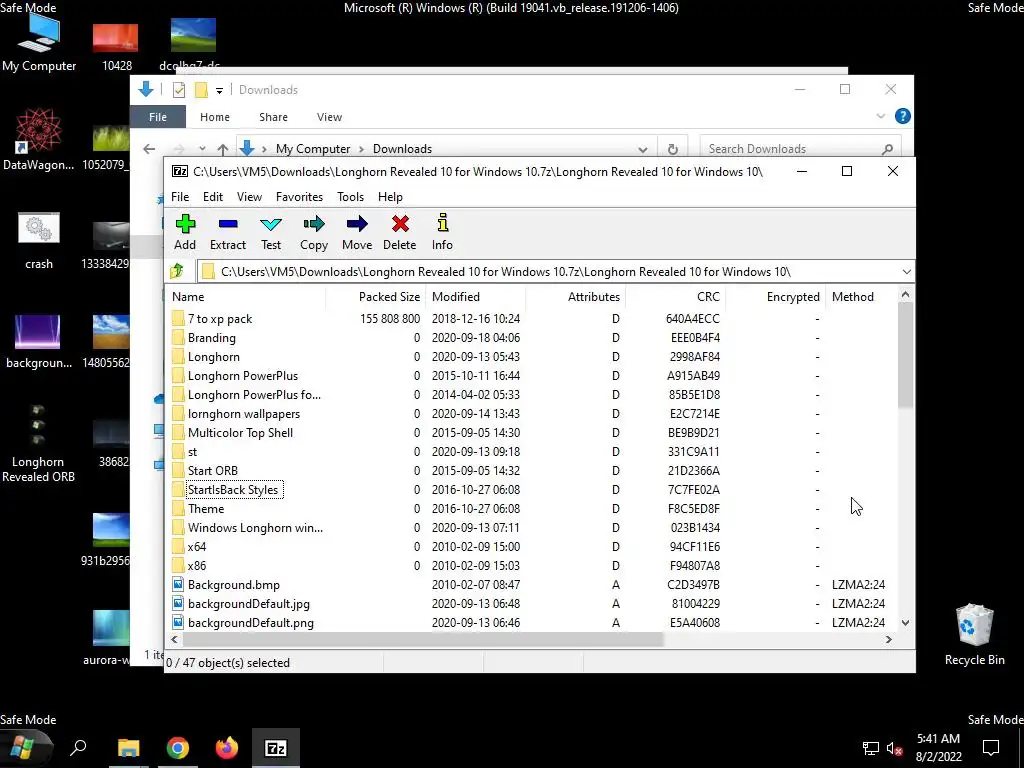The height and width of the screenshot is (768, 1024).
Task: Click the Copy toolbar button
Action: 313,232
